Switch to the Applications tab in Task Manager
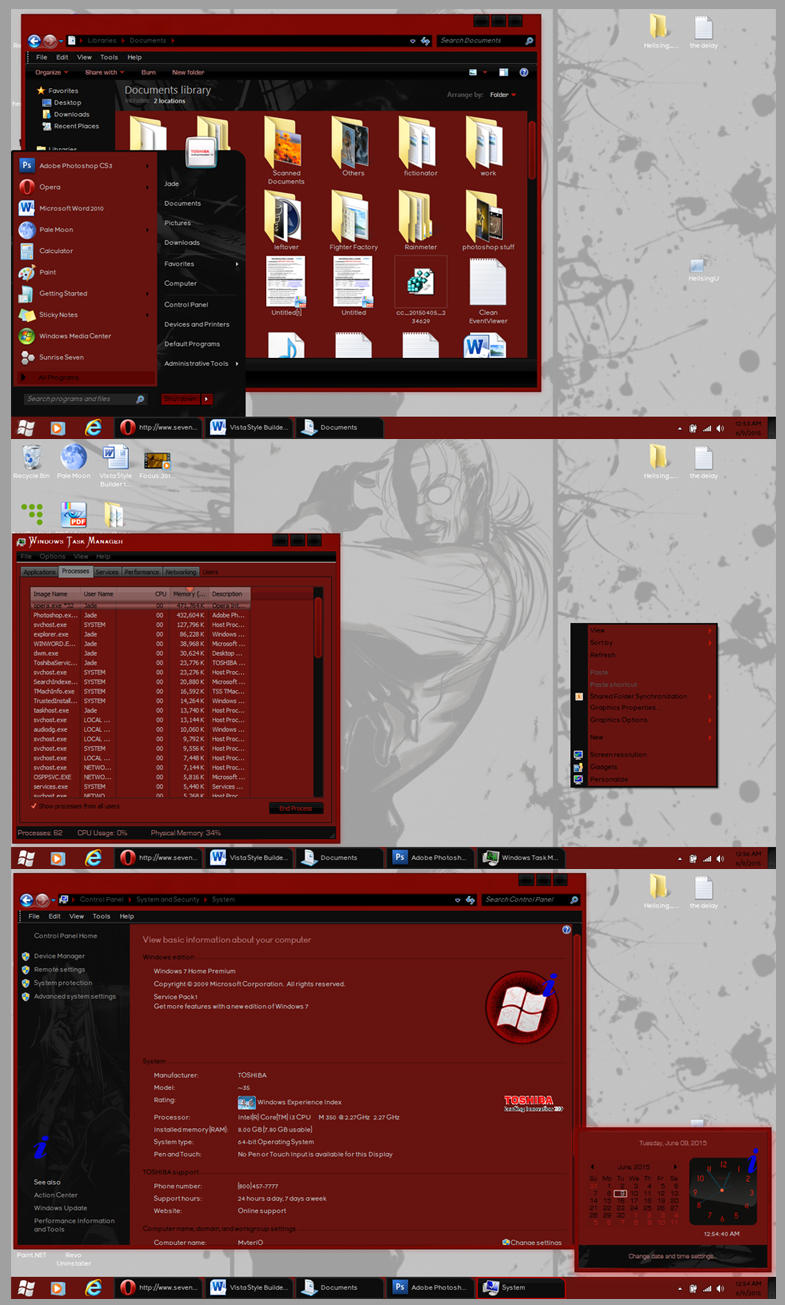The image size is (785, 1305). point(39,572)
